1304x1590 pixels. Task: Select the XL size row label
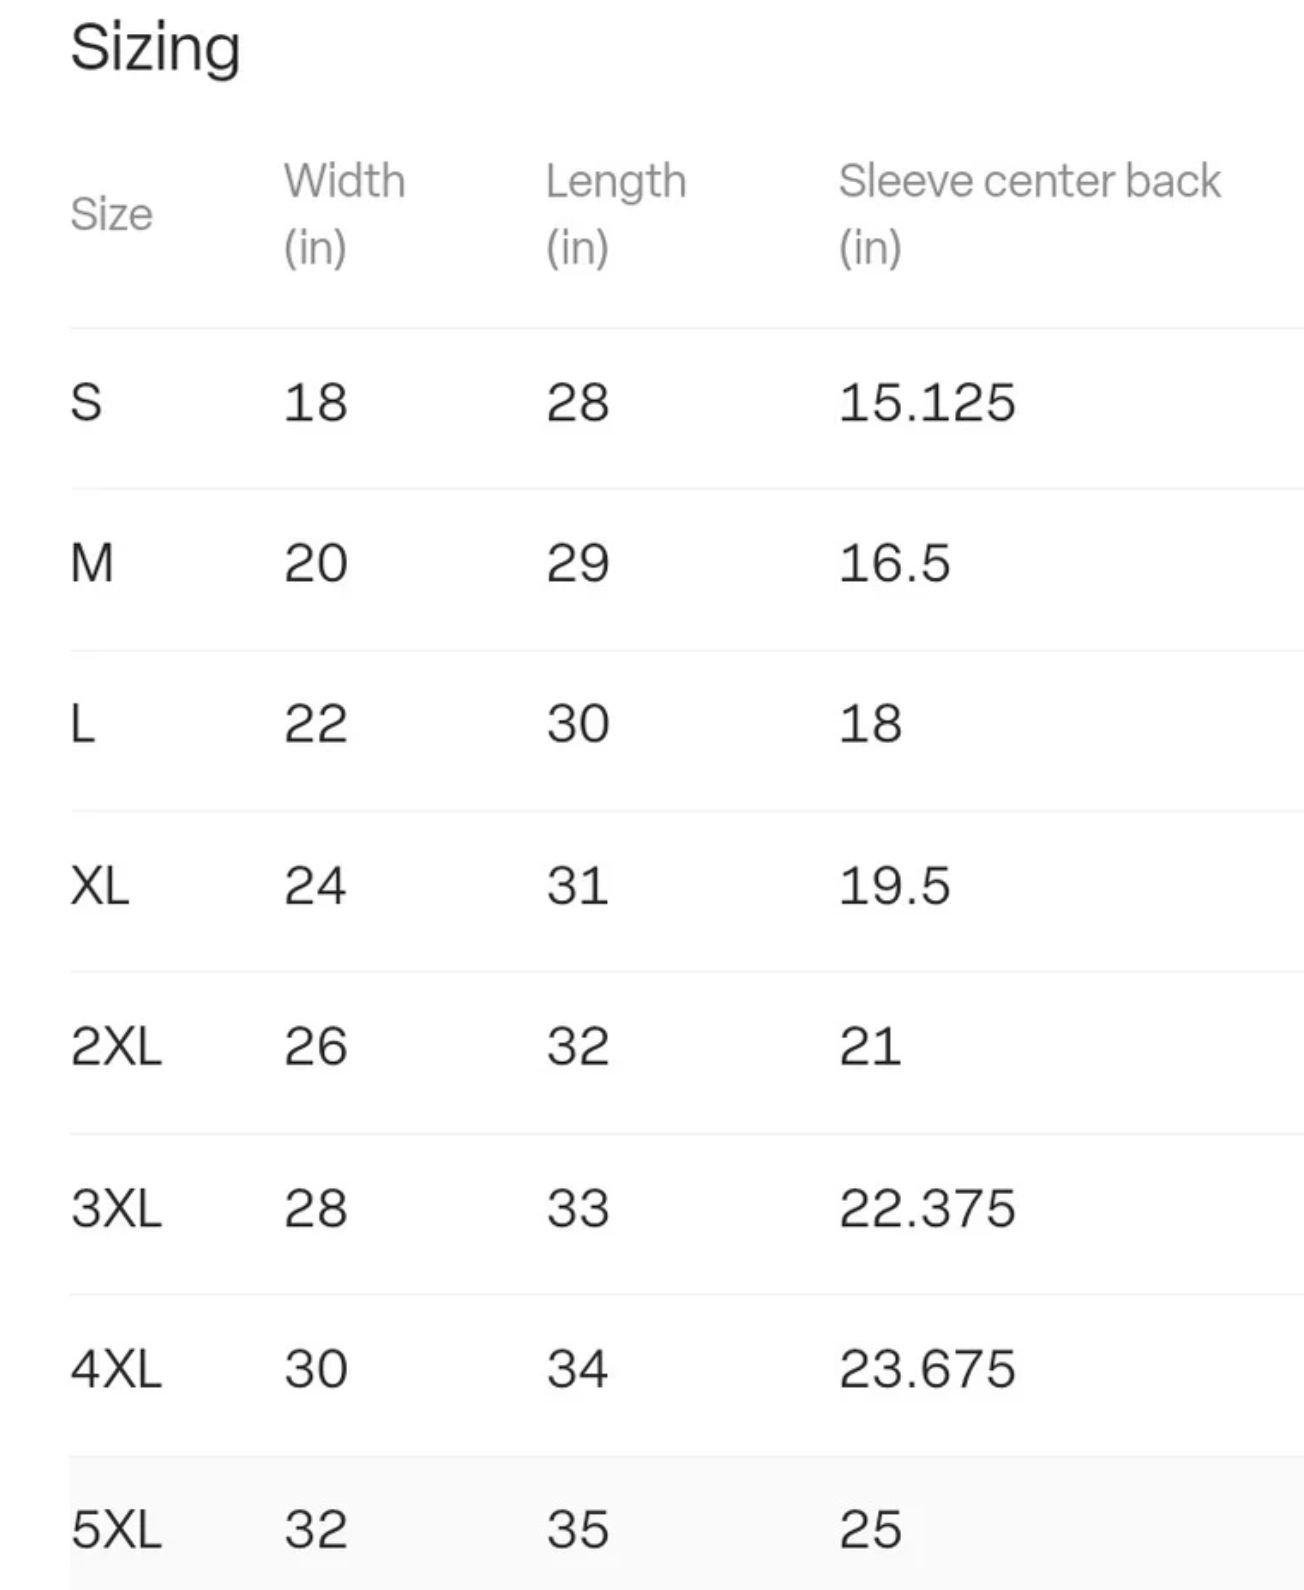pyautogui.click(x=100, y=885)
